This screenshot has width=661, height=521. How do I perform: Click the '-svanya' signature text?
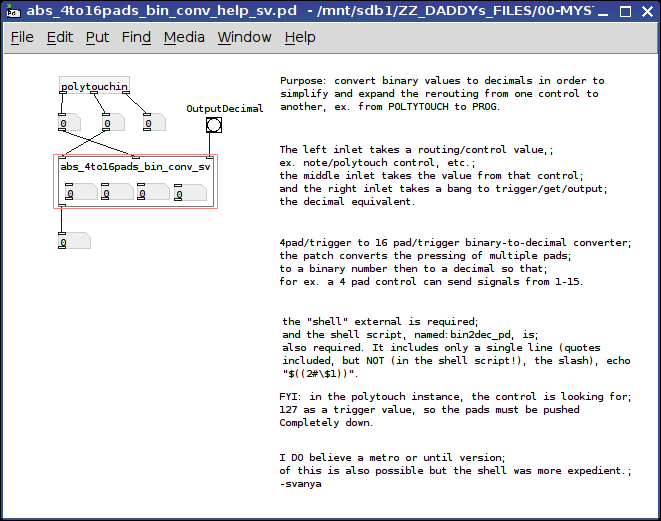tap(300, 484)
